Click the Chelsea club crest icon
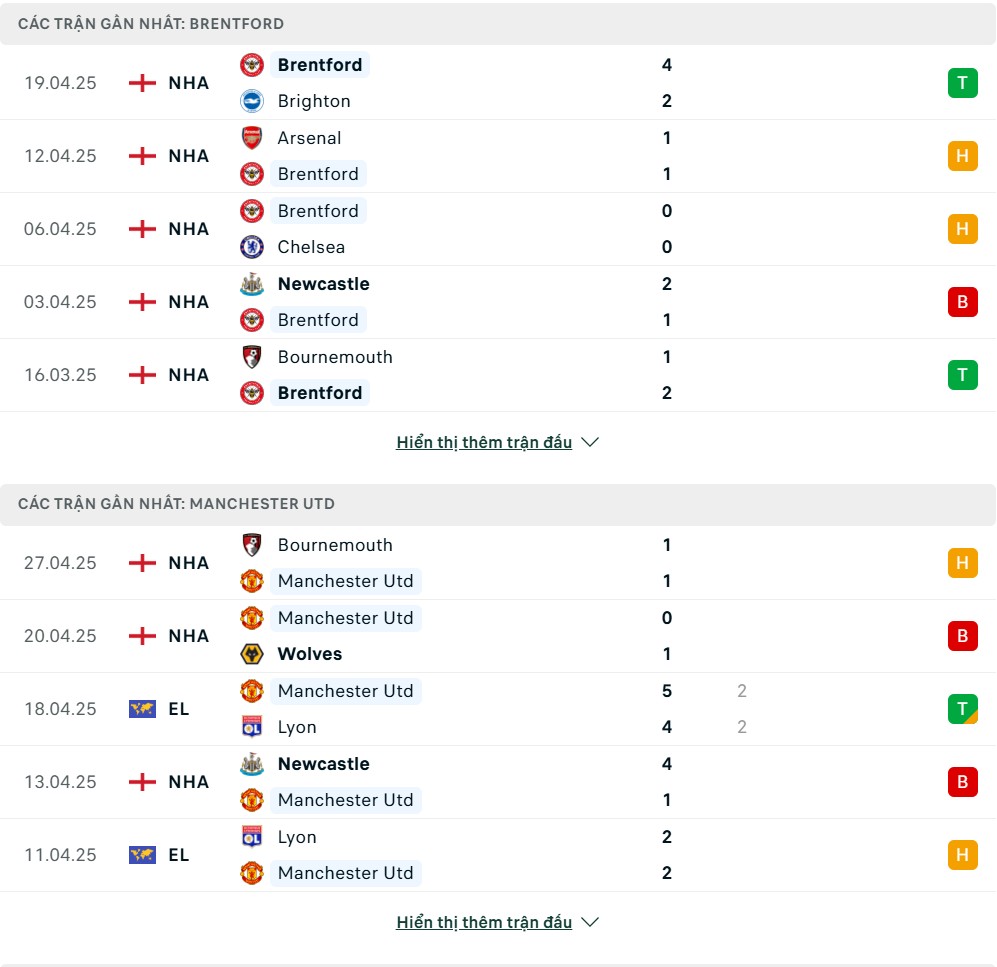This screenshot has height=967, width=997. point(252,247)
